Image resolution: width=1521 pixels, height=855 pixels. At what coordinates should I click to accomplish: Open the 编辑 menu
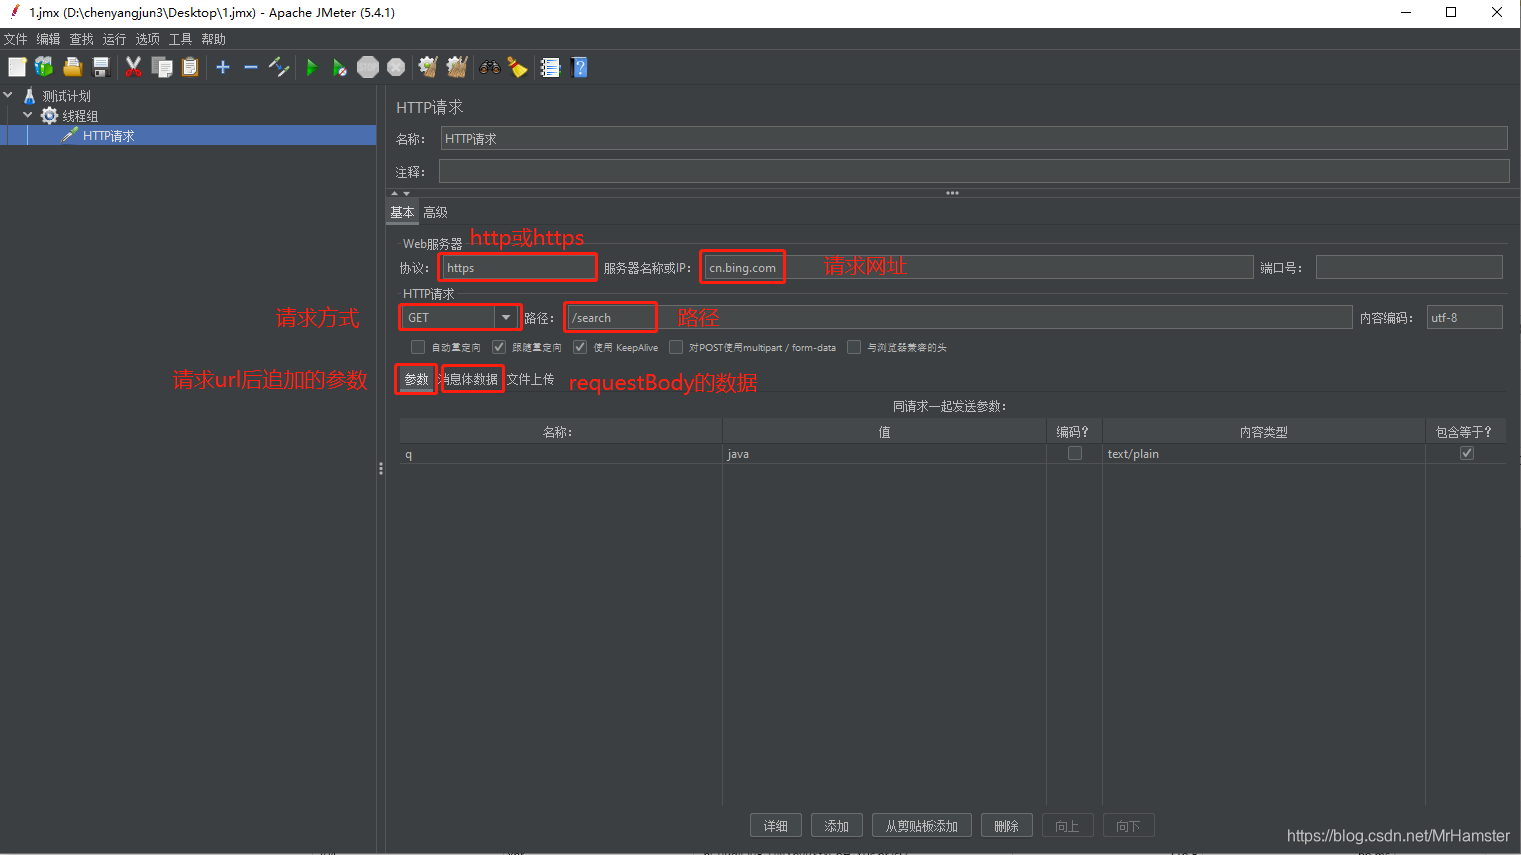[x=48, y=39]
